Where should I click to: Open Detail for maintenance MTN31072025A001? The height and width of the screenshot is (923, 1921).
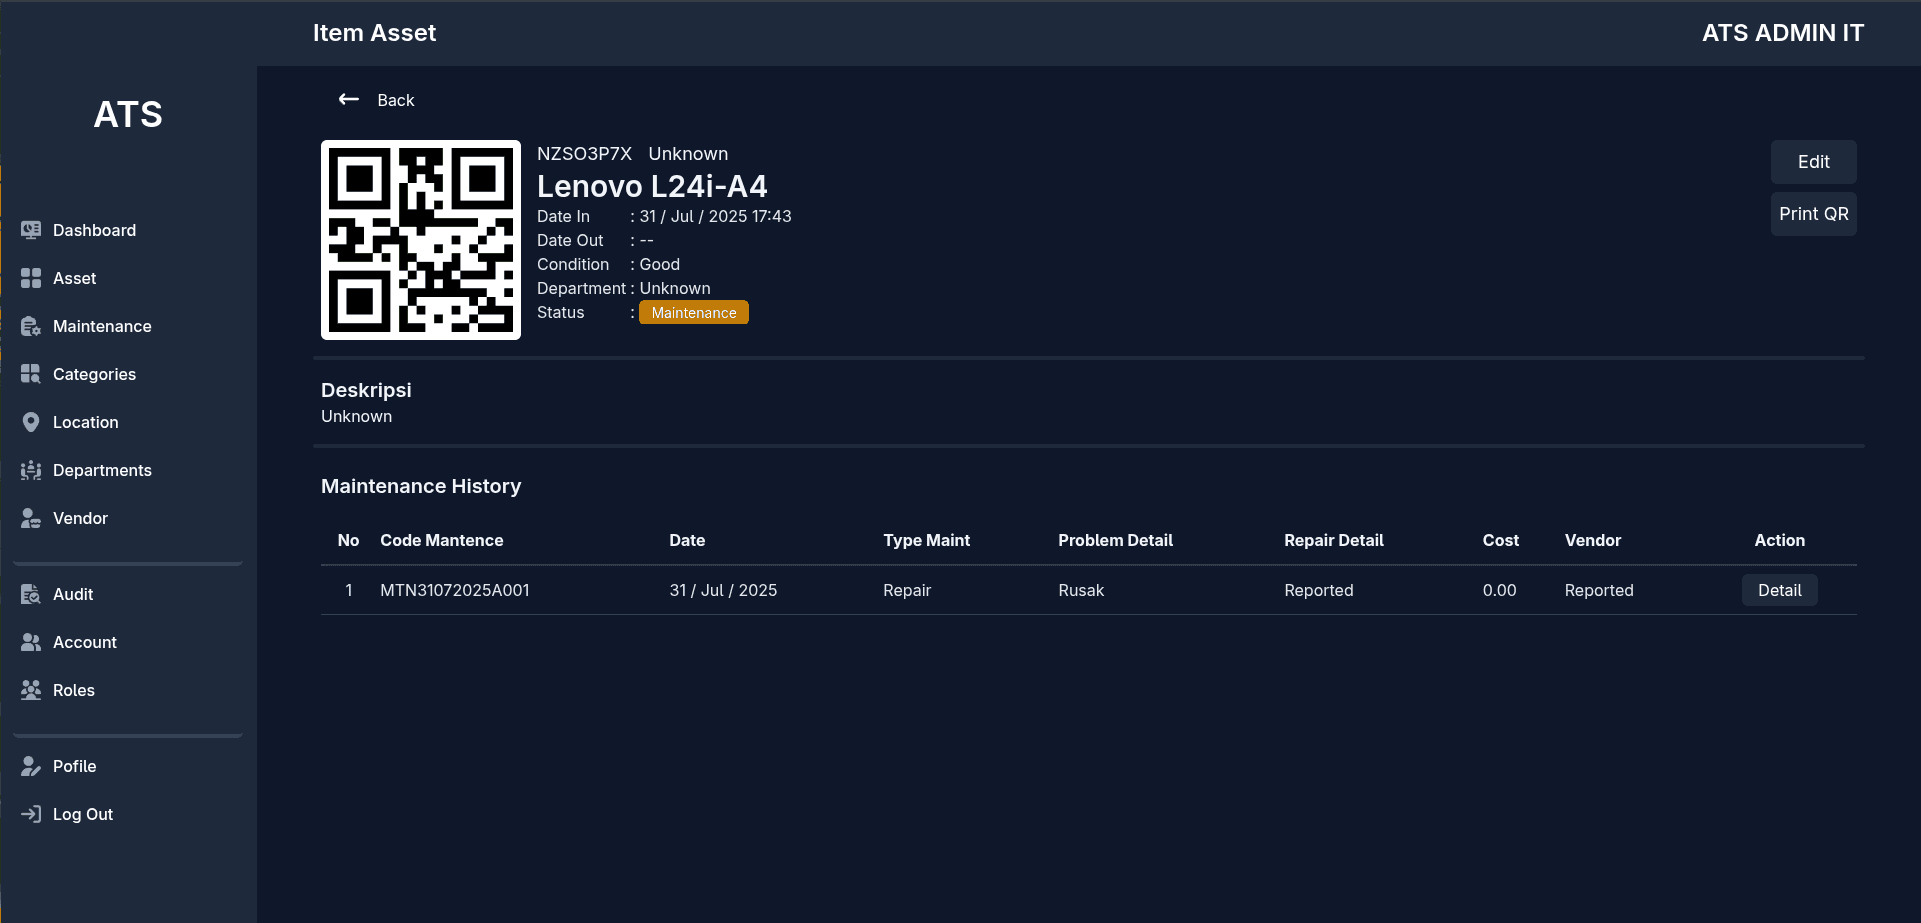(1779, 590)
